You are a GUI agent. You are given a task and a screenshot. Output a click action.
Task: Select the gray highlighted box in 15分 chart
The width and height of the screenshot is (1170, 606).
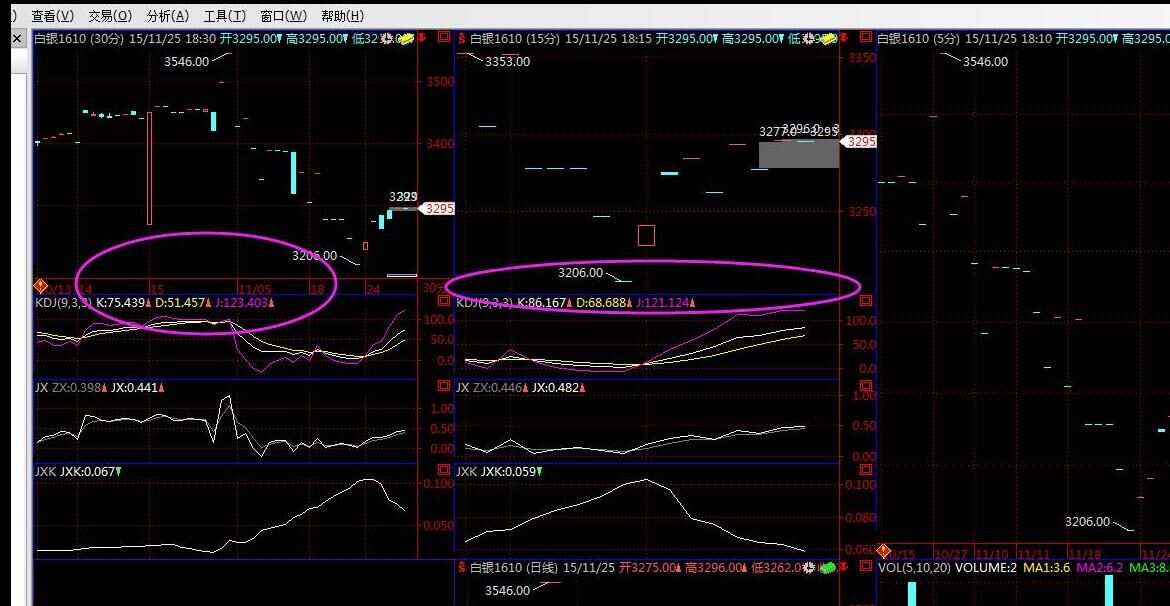798,154
